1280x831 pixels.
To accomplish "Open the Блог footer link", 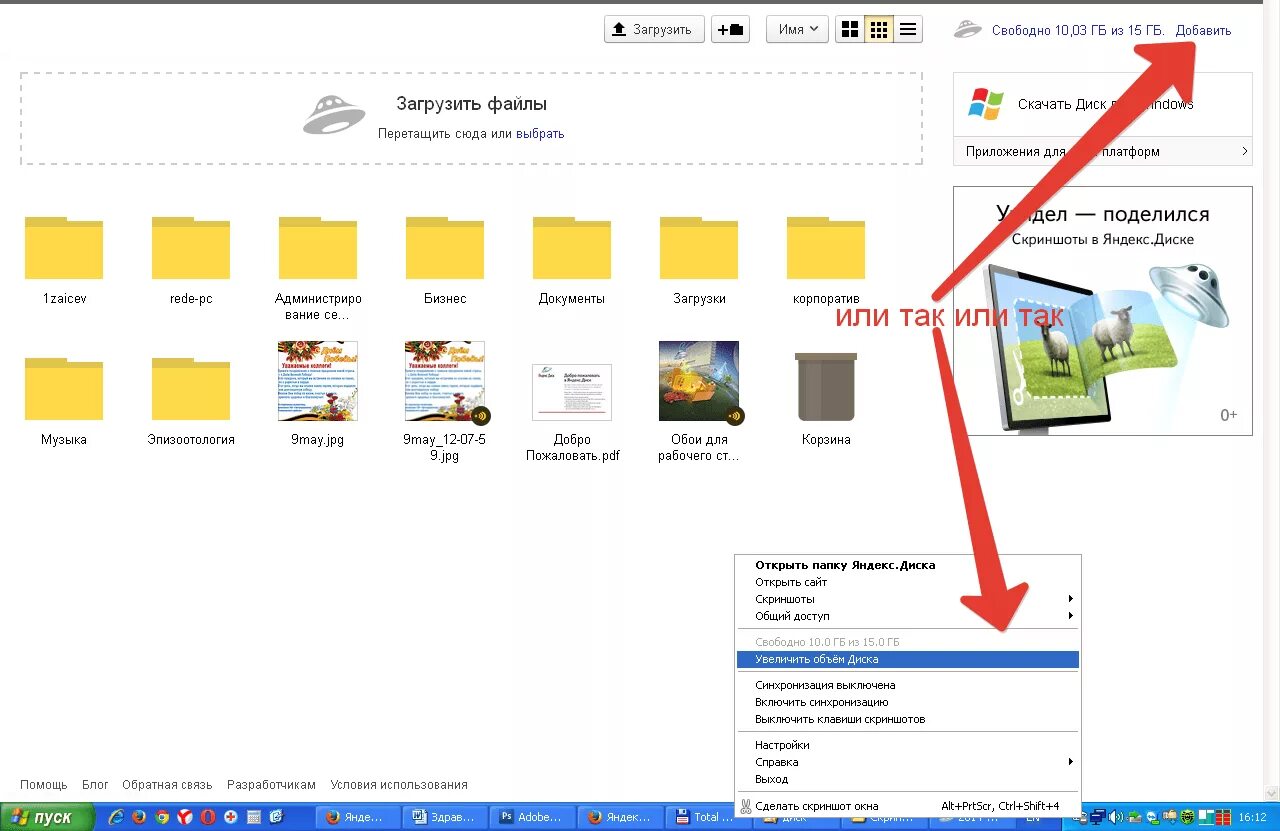I will pyautogui.click(x=95, y=785).
